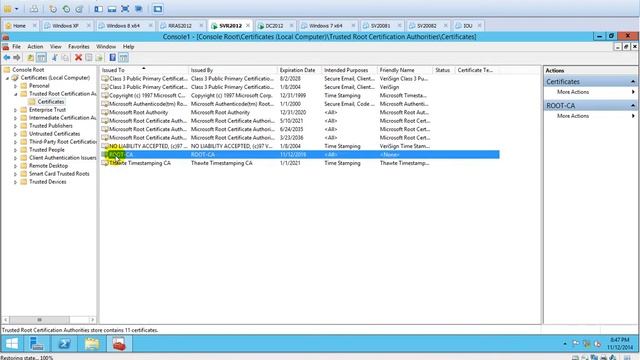The image size is (640, 360).
Task: Launch PowerShell from taskbar
Action: (64, 344)
